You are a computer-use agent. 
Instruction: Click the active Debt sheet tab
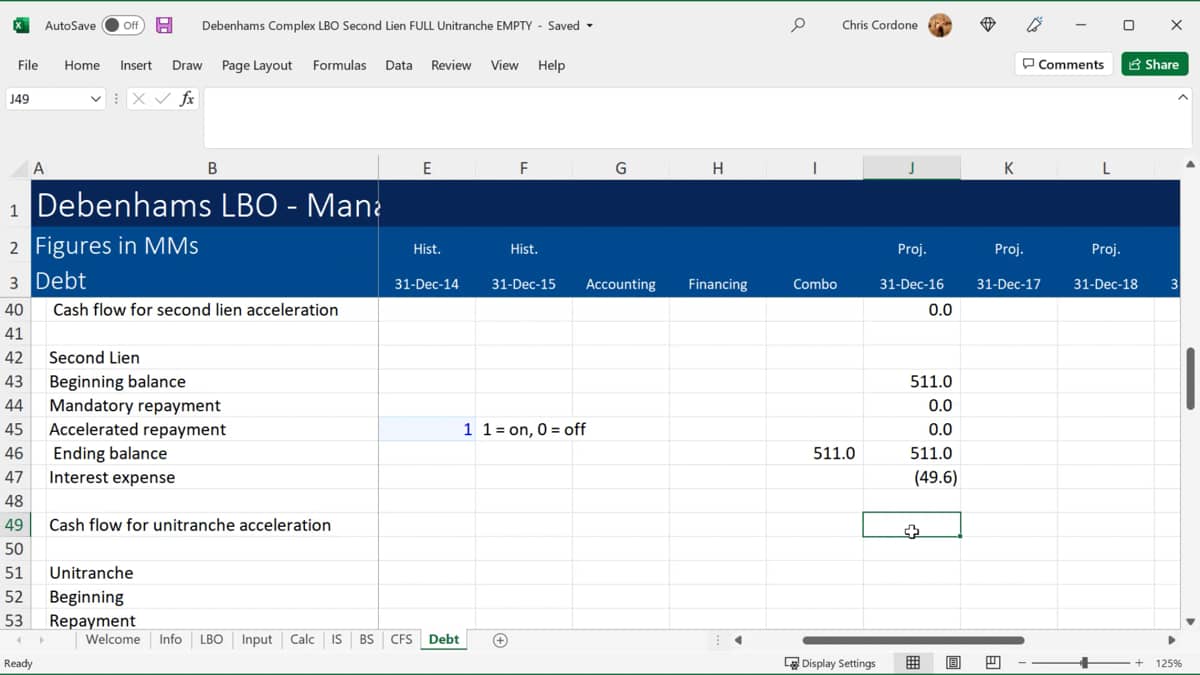point(444,639)
